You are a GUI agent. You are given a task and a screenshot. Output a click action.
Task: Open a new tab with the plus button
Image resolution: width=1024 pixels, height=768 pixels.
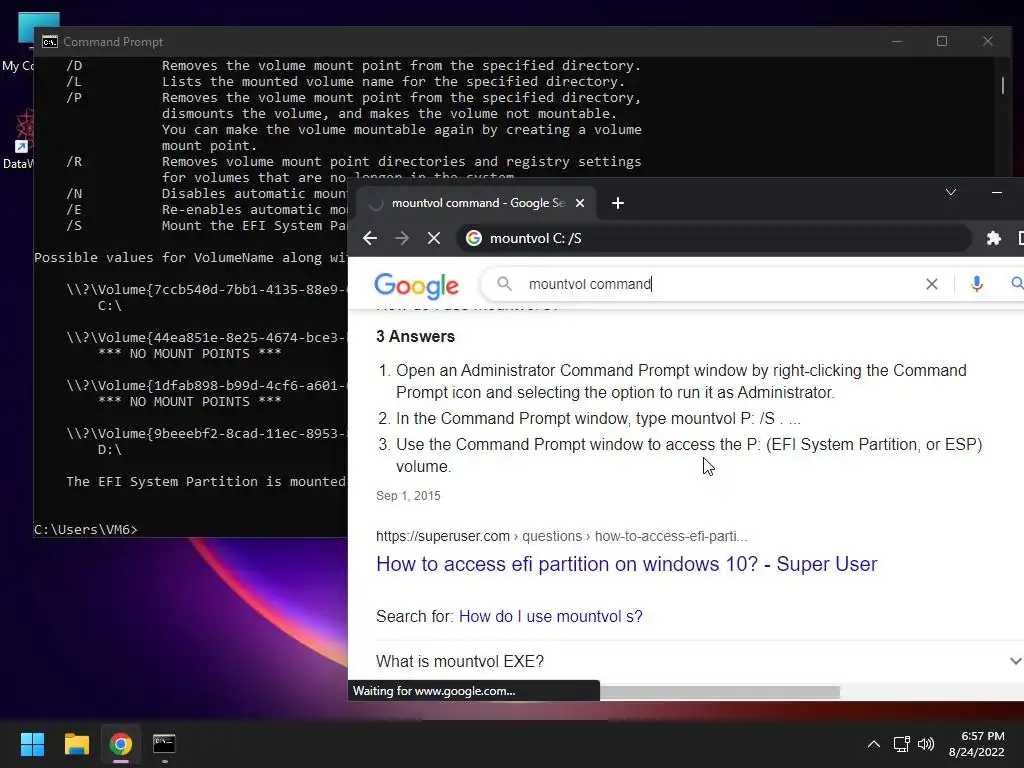tap(618, 203)
